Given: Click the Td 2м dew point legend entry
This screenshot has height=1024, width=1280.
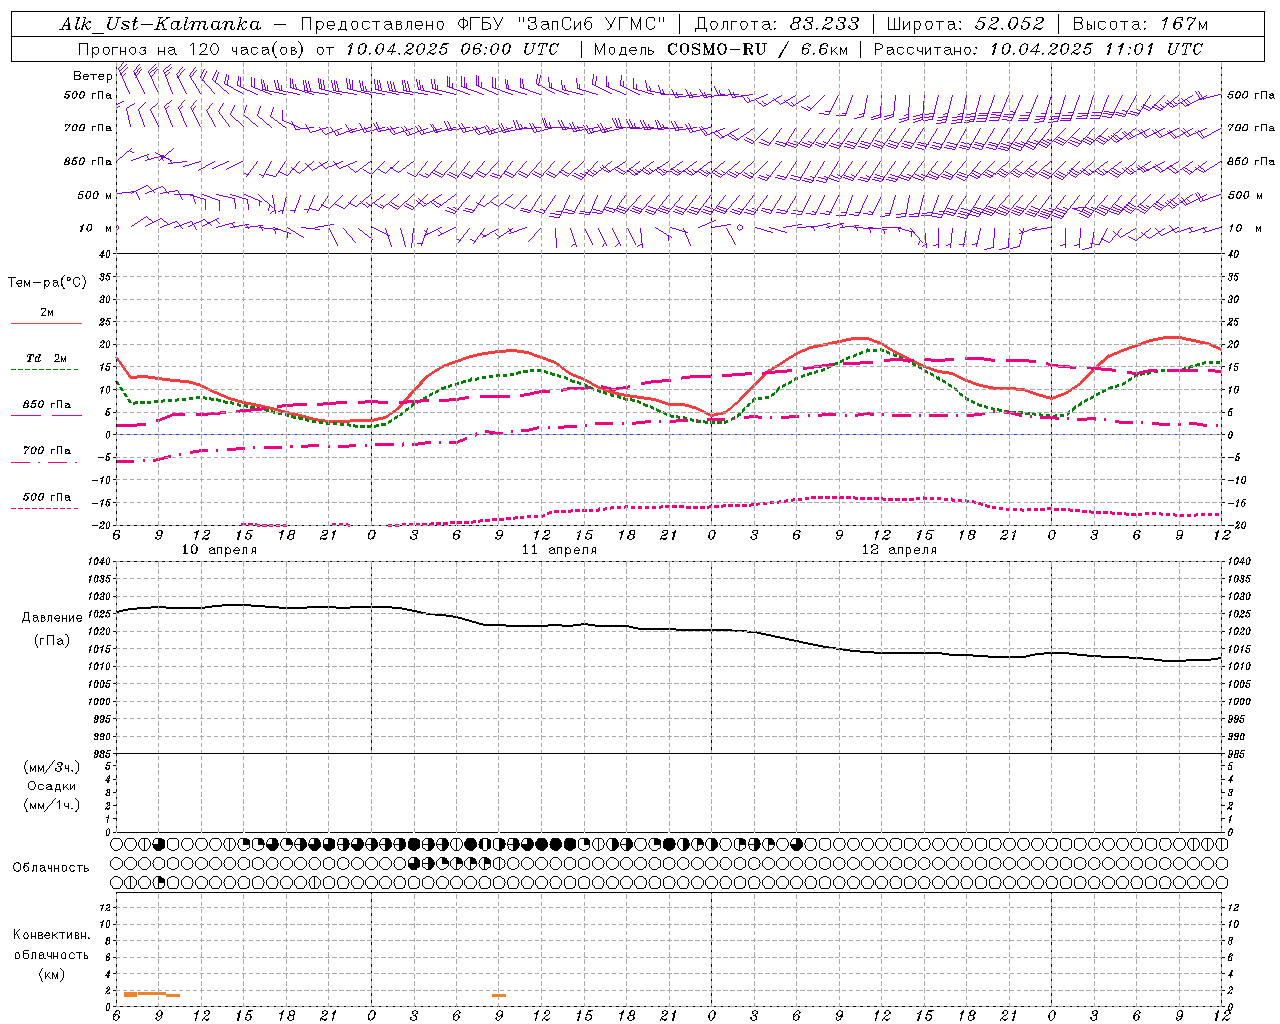Looking at the screenshot, I should [x=47, y=358].
